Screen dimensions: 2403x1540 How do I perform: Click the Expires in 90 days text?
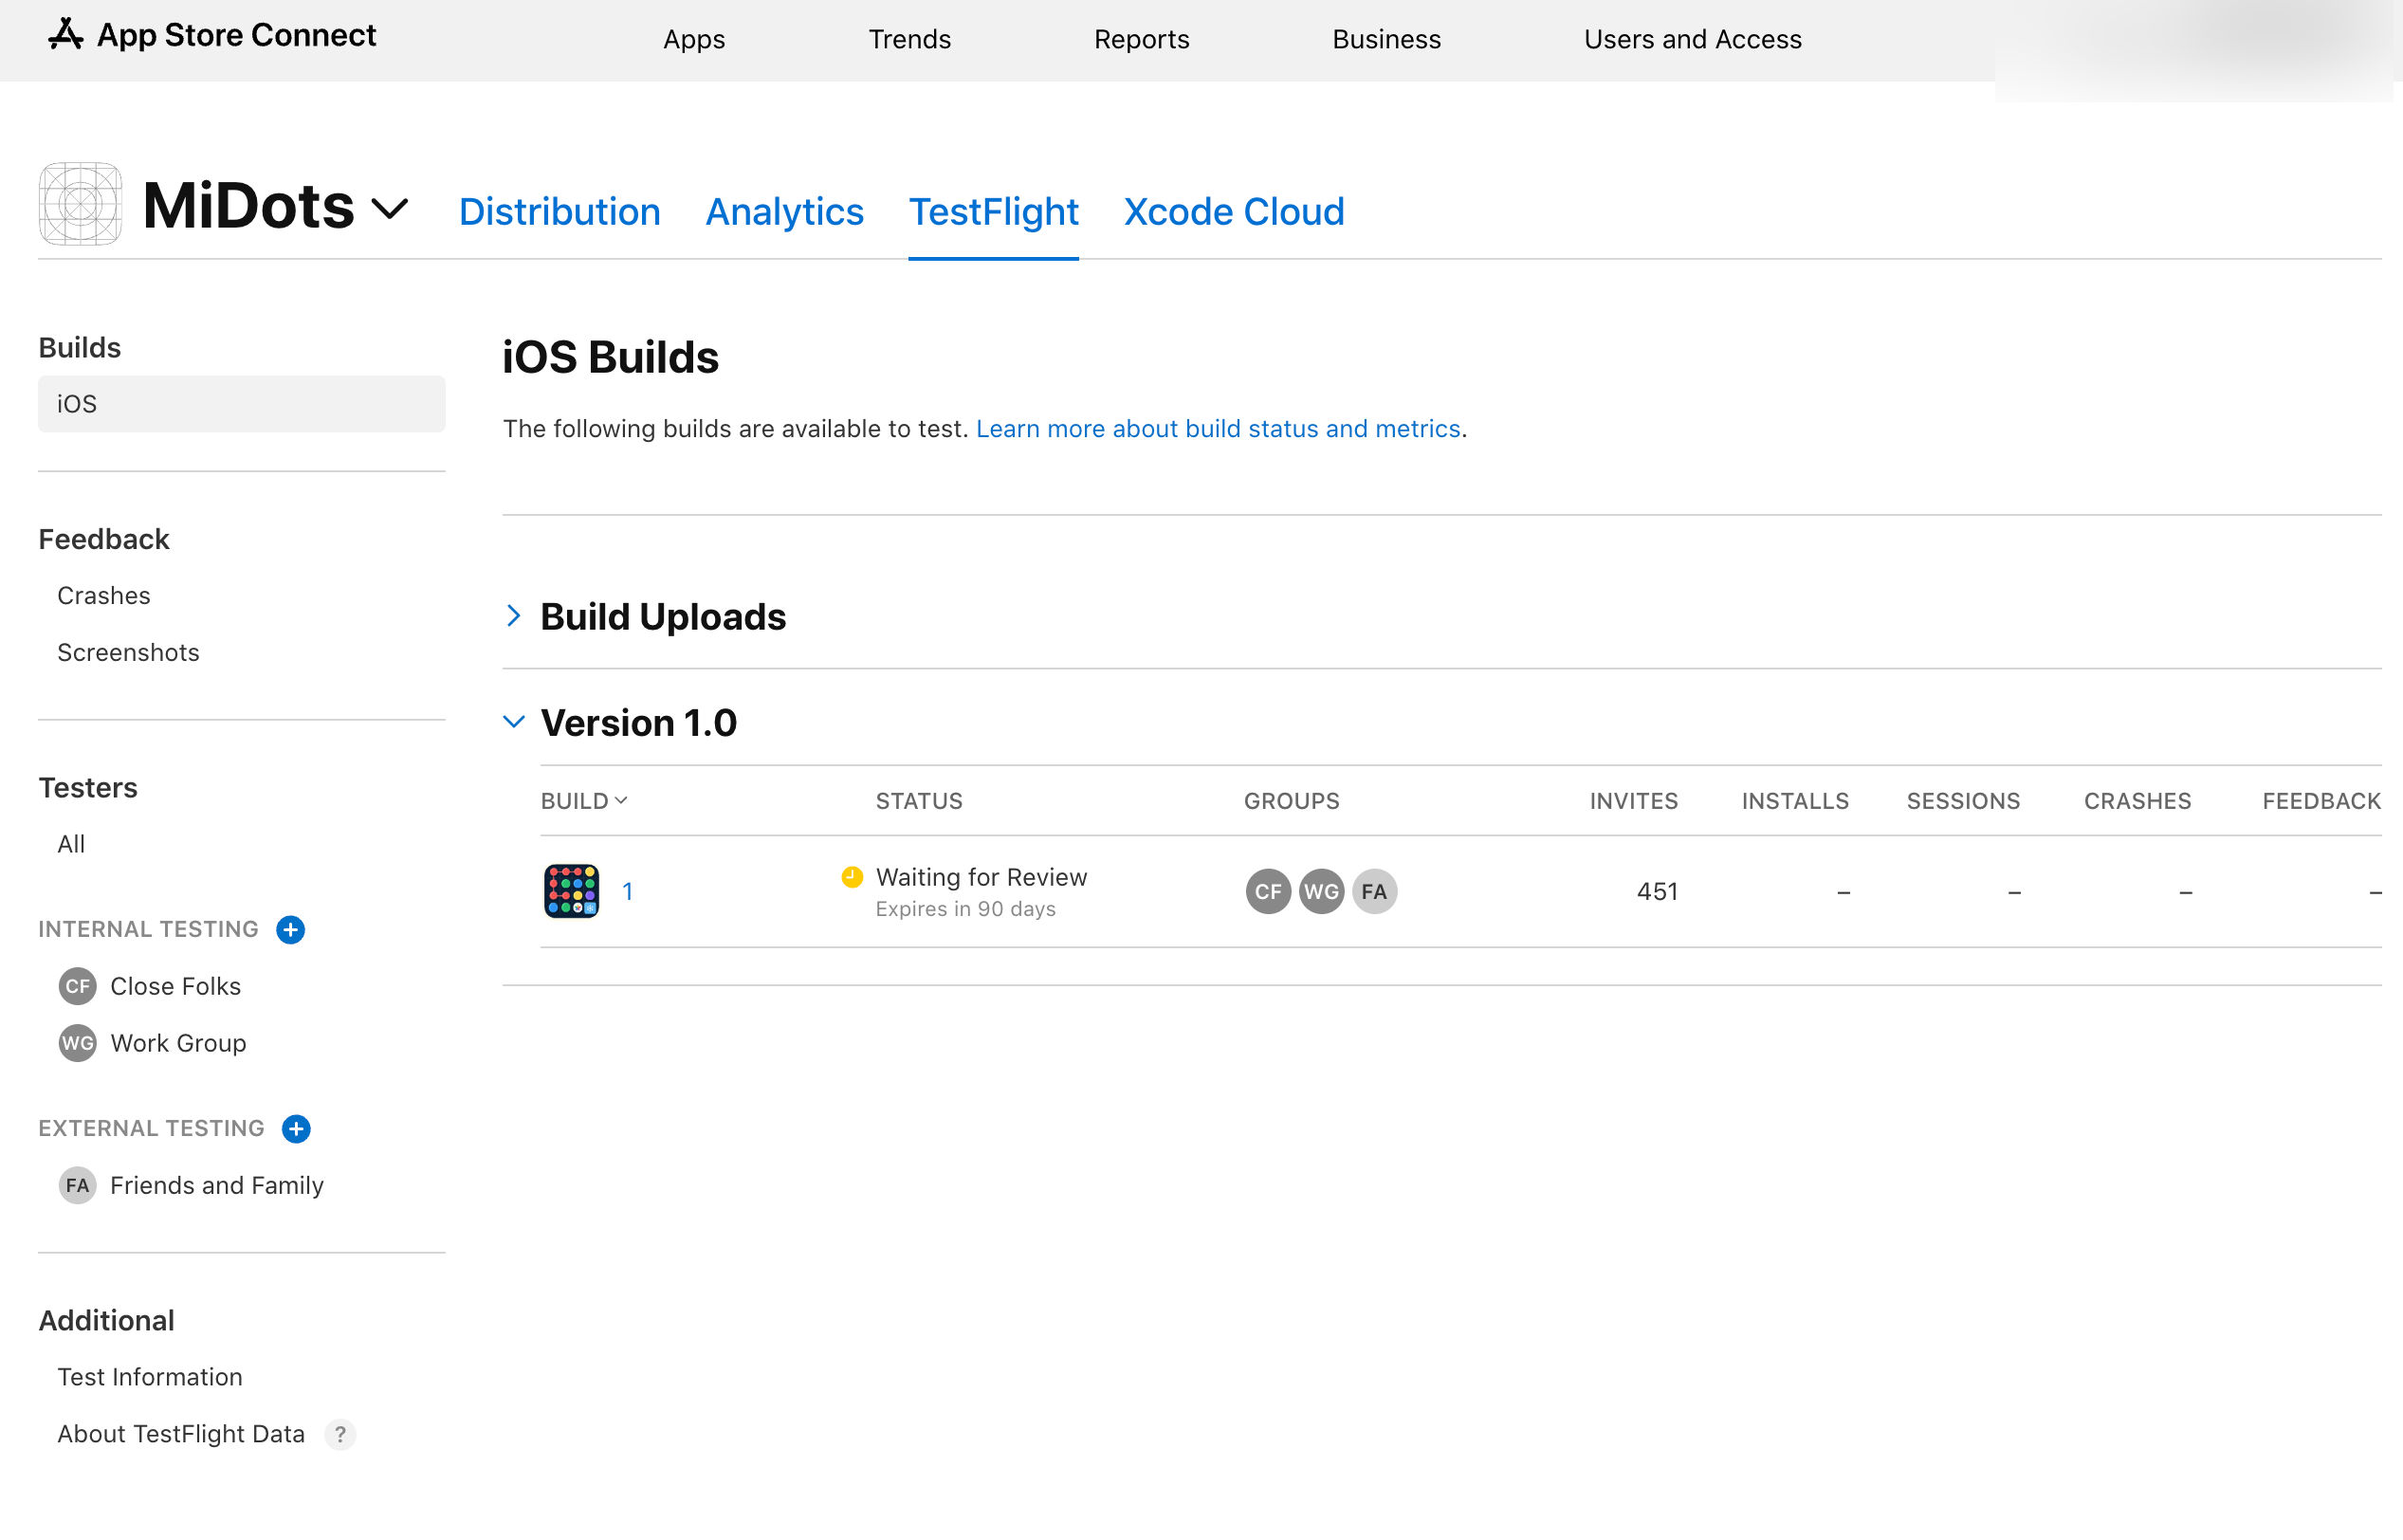pyautogui.click(x=965, y=909)
